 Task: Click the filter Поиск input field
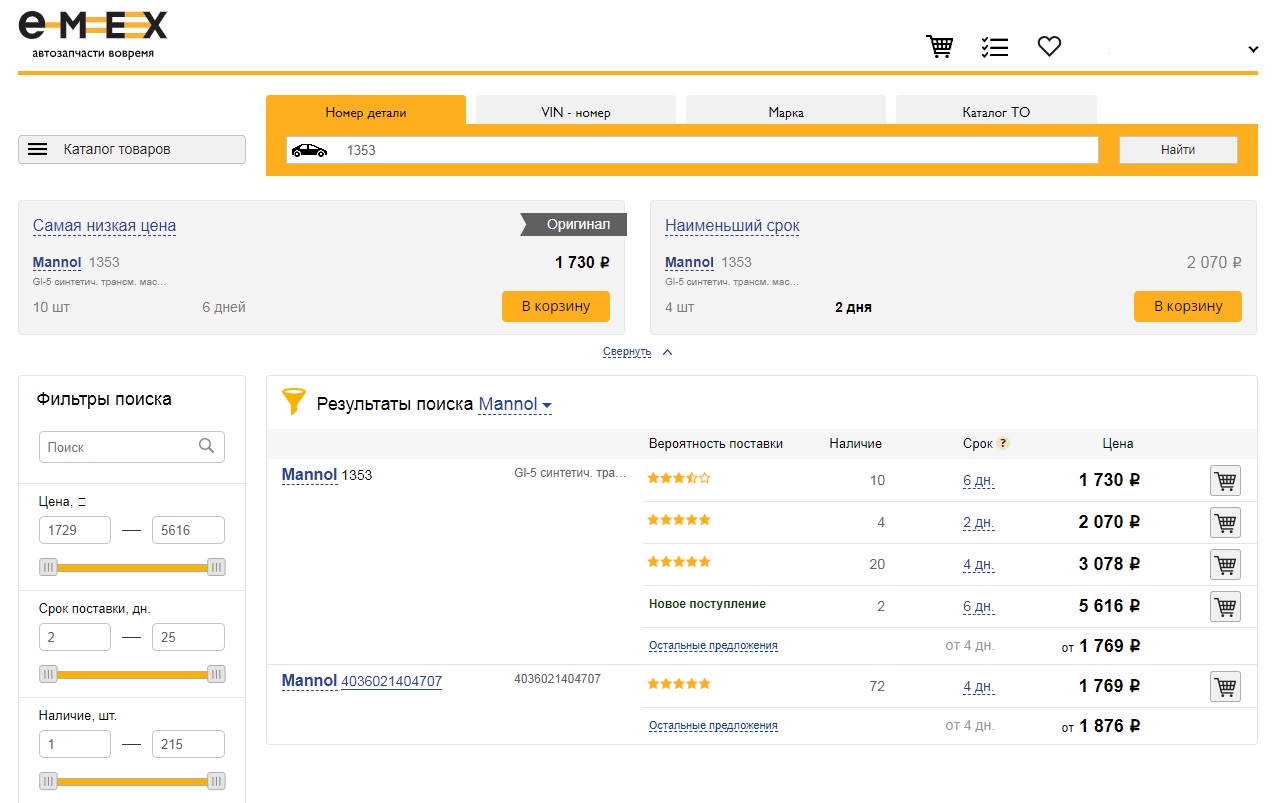[x=132, y=447]
